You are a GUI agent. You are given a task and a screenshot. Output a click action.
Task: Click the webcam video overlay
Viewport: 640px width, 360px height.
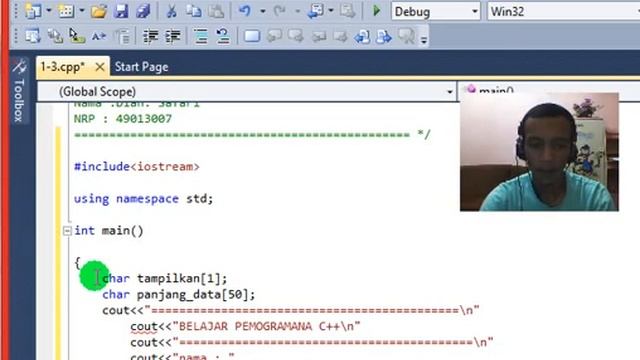pyautogui.click(x=539, y=151)
